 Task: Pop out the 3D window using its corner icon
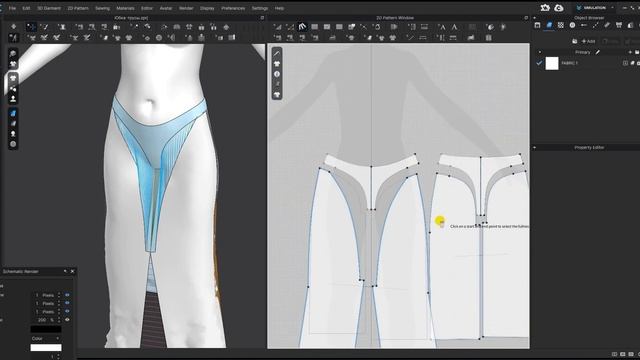(262, 18)
